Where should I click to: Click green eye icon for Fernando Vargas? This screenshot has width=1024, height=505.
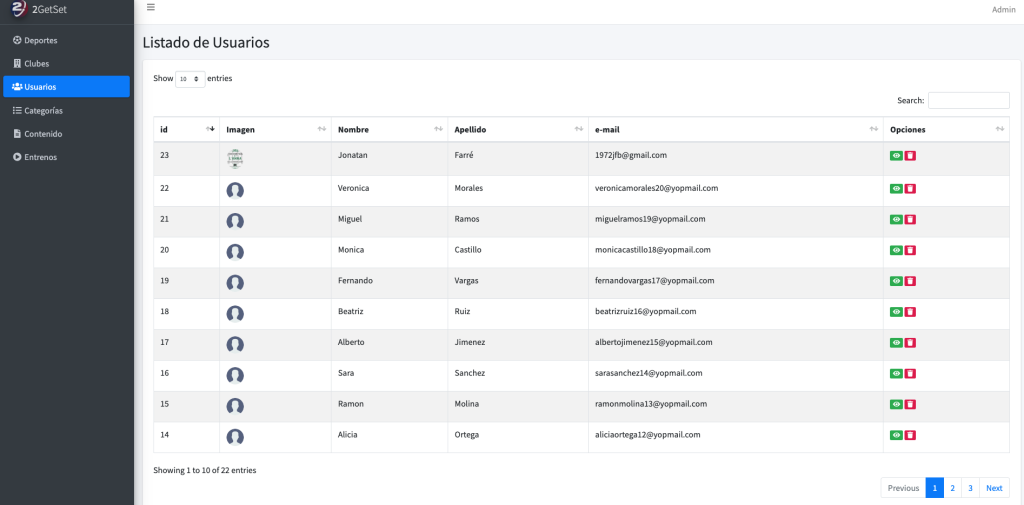point(896,281)
